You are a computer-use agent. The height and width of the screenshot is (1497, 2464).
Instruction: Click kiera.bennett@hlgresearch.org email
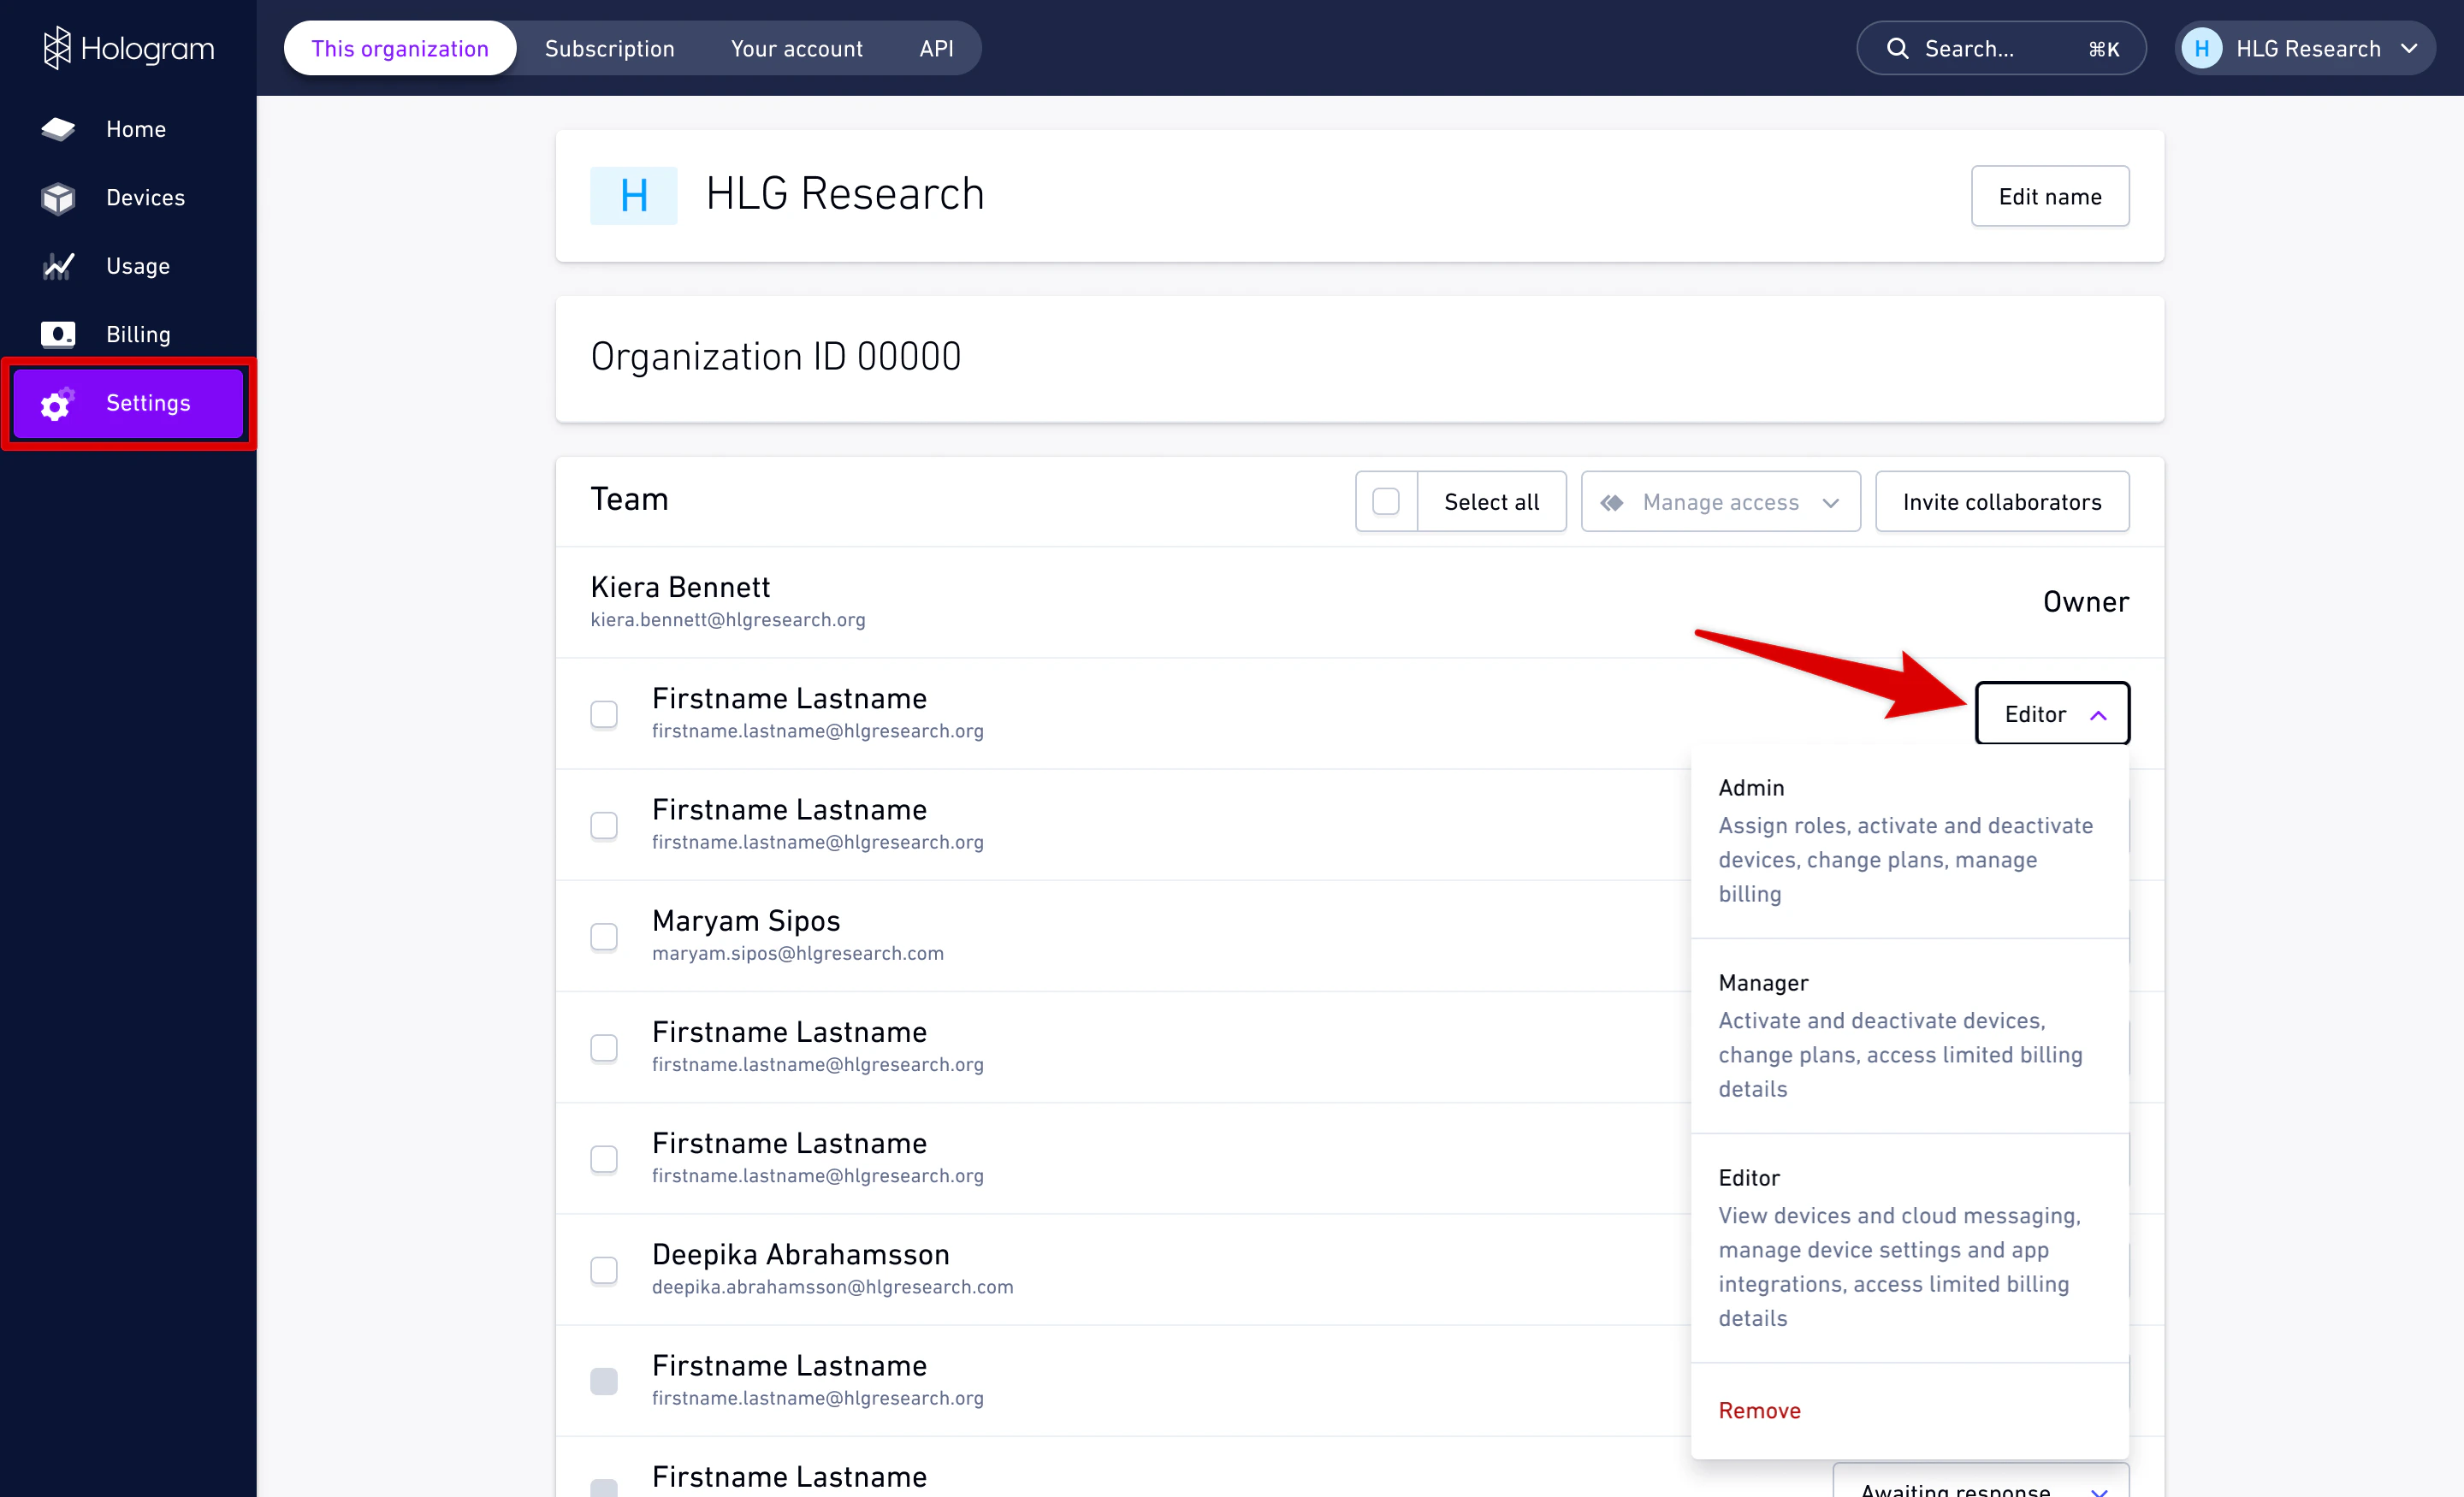click(727, 620)
